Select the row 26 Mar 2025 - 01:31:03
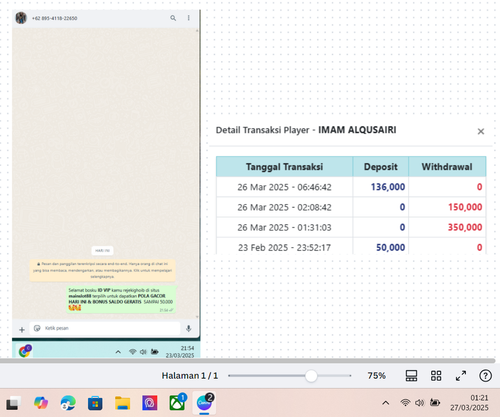Screen dimensions: 500x417 [x=351, y=227]
